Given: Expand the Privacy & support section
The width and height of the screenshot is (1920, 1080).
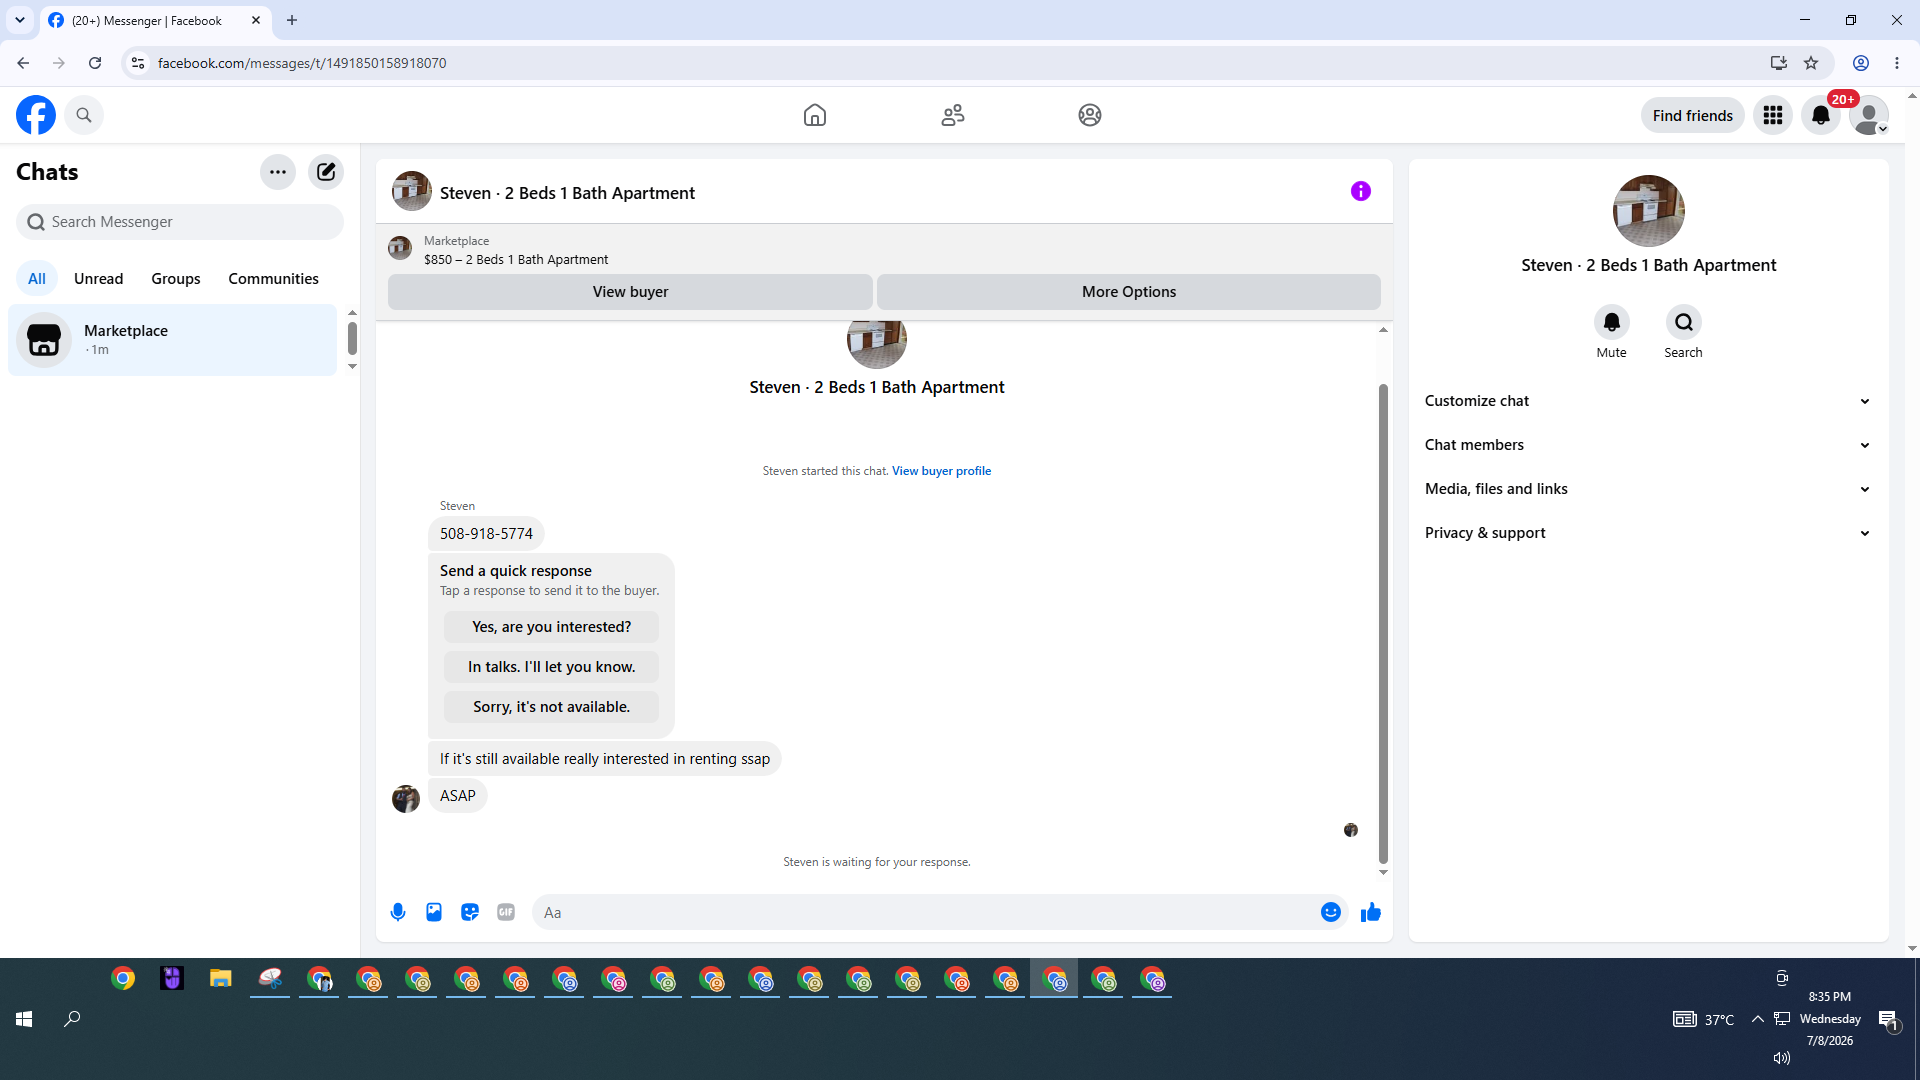Looking at the screenshot, I should [x=1649, y=533].
